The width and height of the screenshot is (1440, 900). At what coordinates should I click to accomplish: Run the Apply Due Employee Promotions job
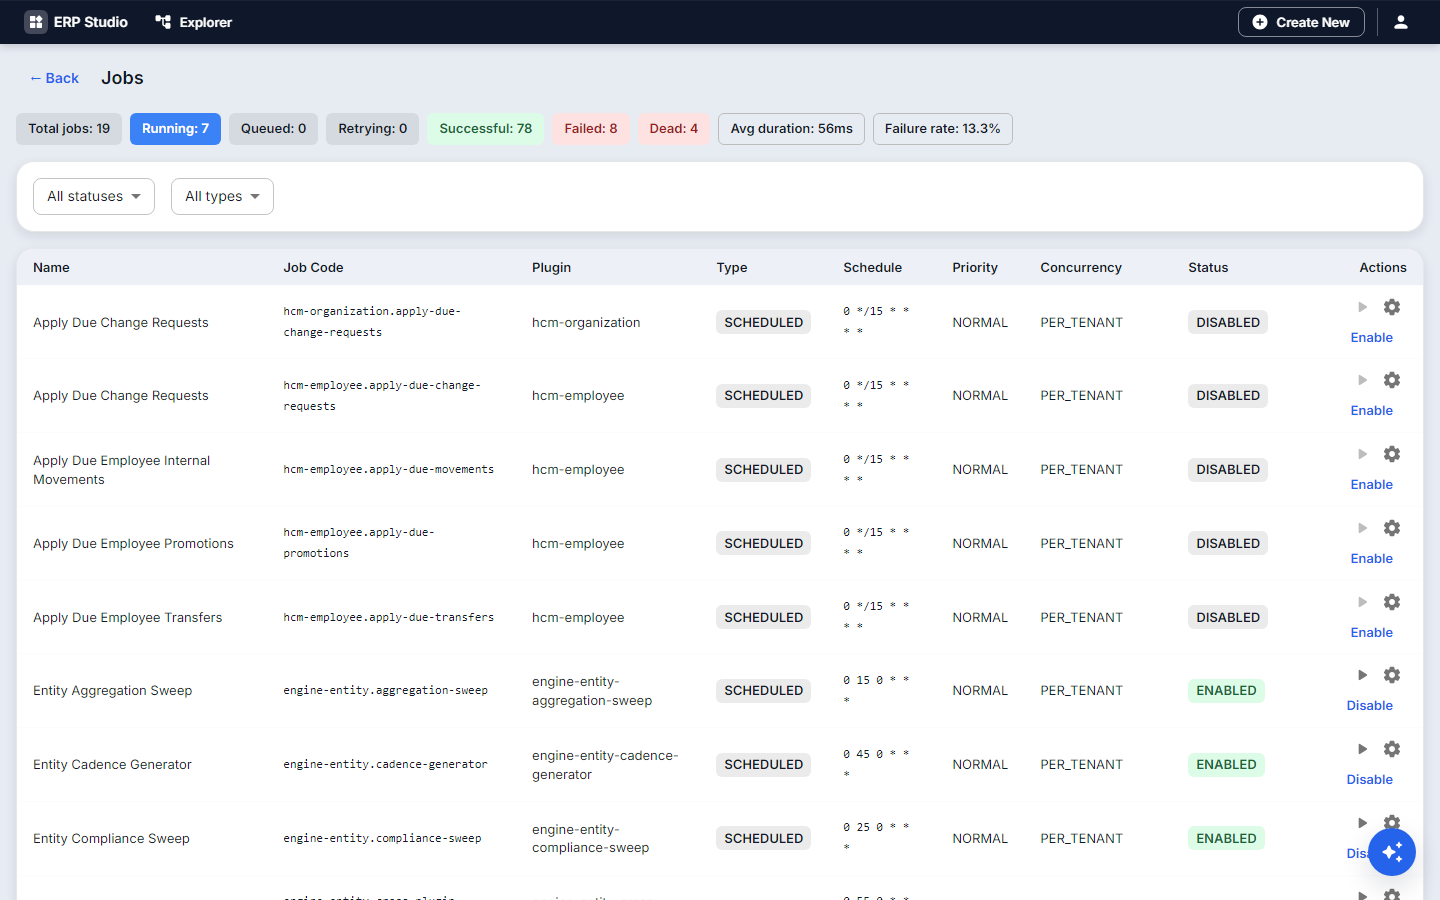click(x=1362, y=528)
